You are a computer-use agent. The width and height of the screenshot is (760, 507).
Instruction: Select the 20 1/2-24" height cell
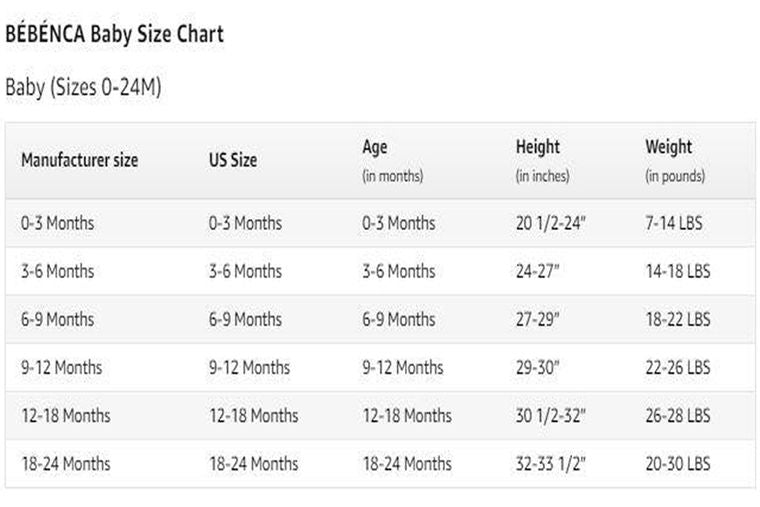pos(550,223)
